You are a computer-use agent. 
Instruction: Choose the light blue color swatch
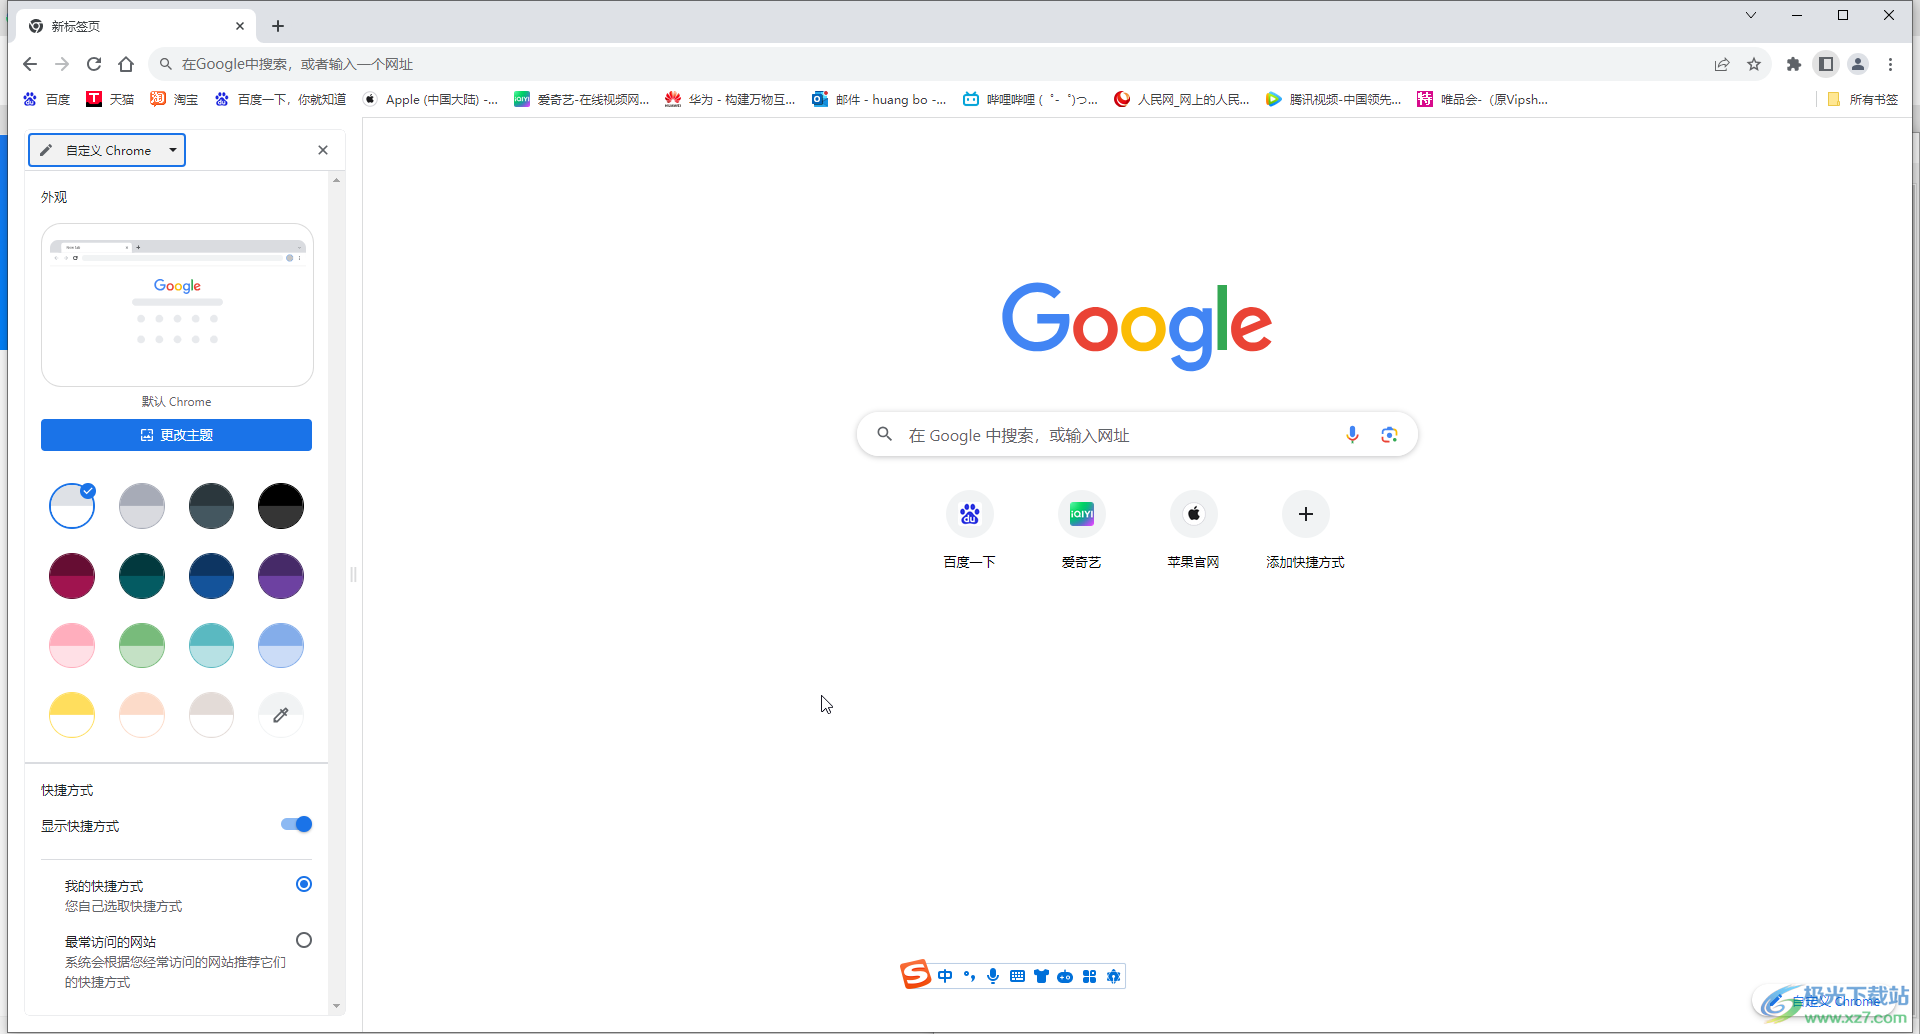point(281,645)
